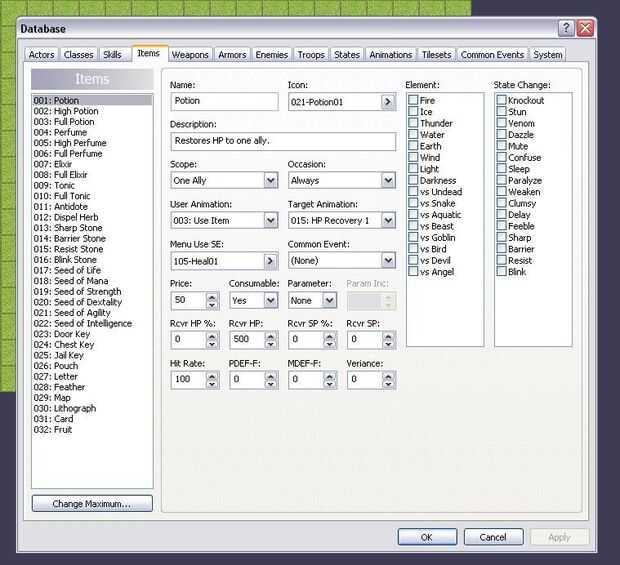Adjust the Rcvr SP spinner

(388, 340)
